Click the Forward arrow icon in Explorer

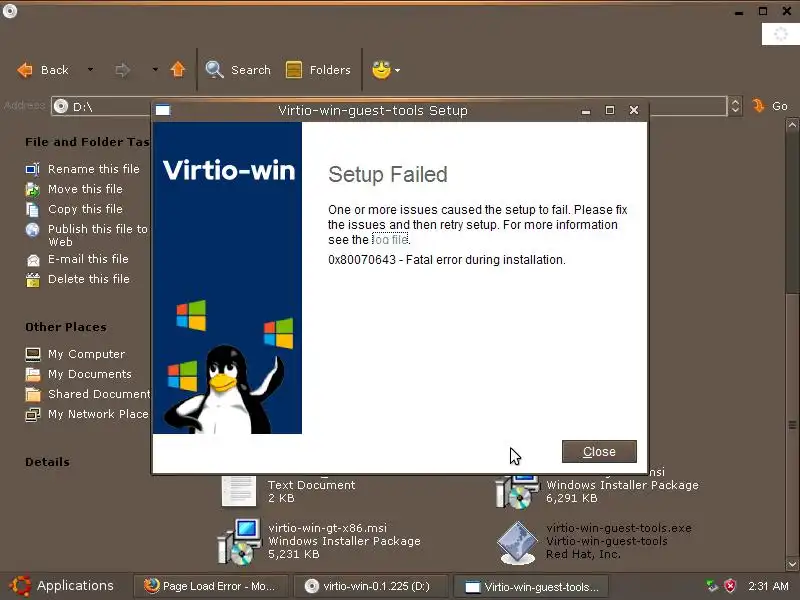point(122,70)
